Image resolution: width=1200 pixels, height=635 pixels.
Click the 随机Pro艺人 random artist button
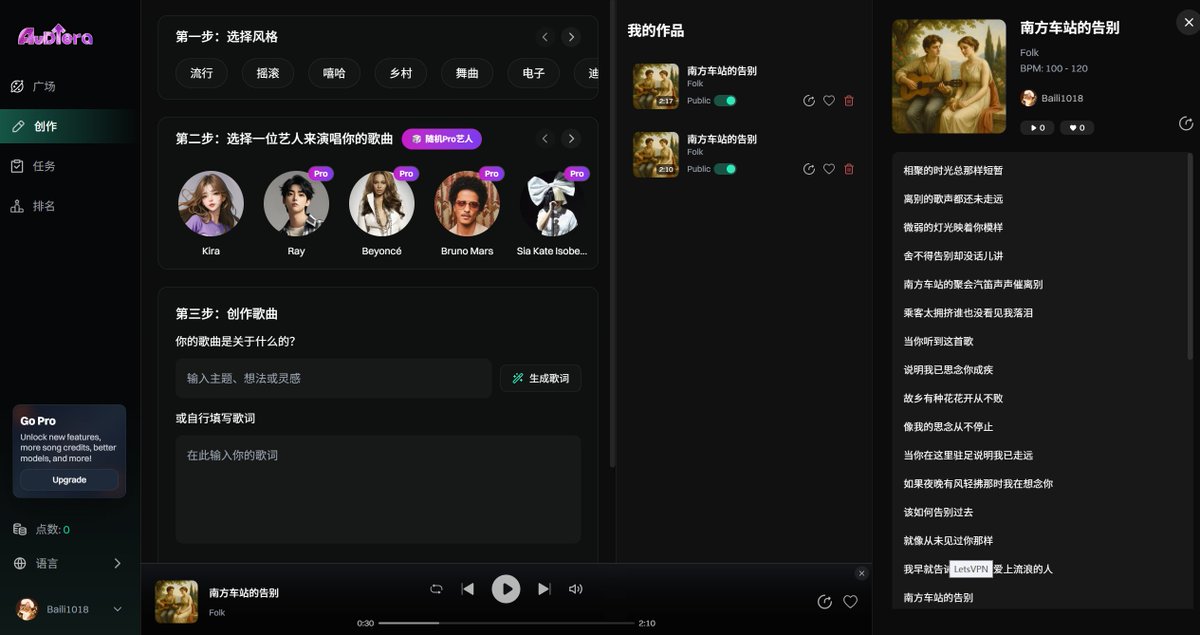click(442, 139)
